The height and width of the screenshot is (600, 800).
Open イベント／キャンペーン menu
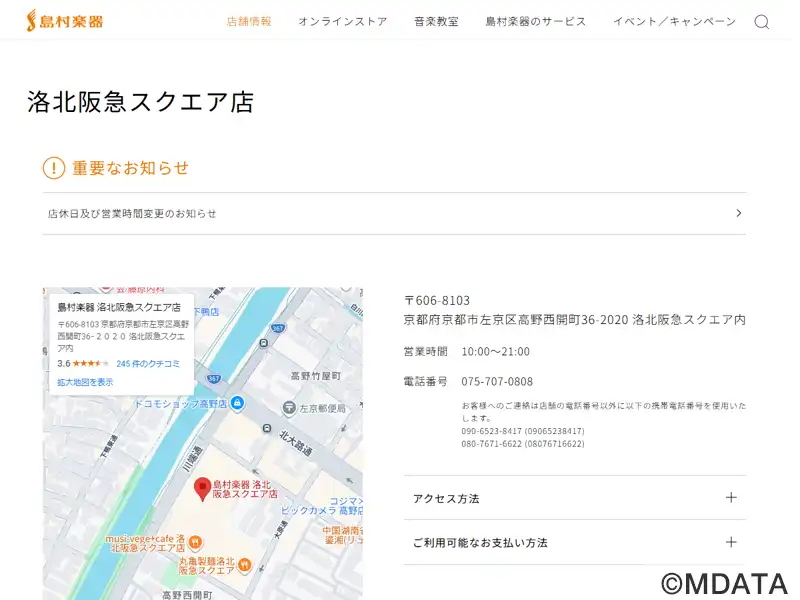pos(674,21)
